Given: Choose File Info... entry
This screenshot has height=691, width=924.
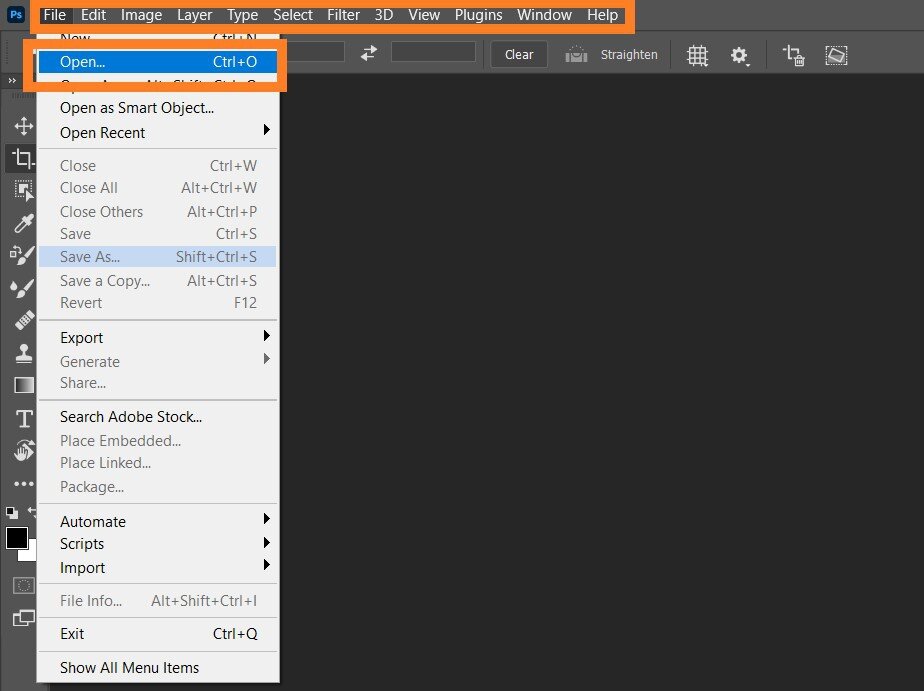Looking at the screenshot, I should coord(158,601).
